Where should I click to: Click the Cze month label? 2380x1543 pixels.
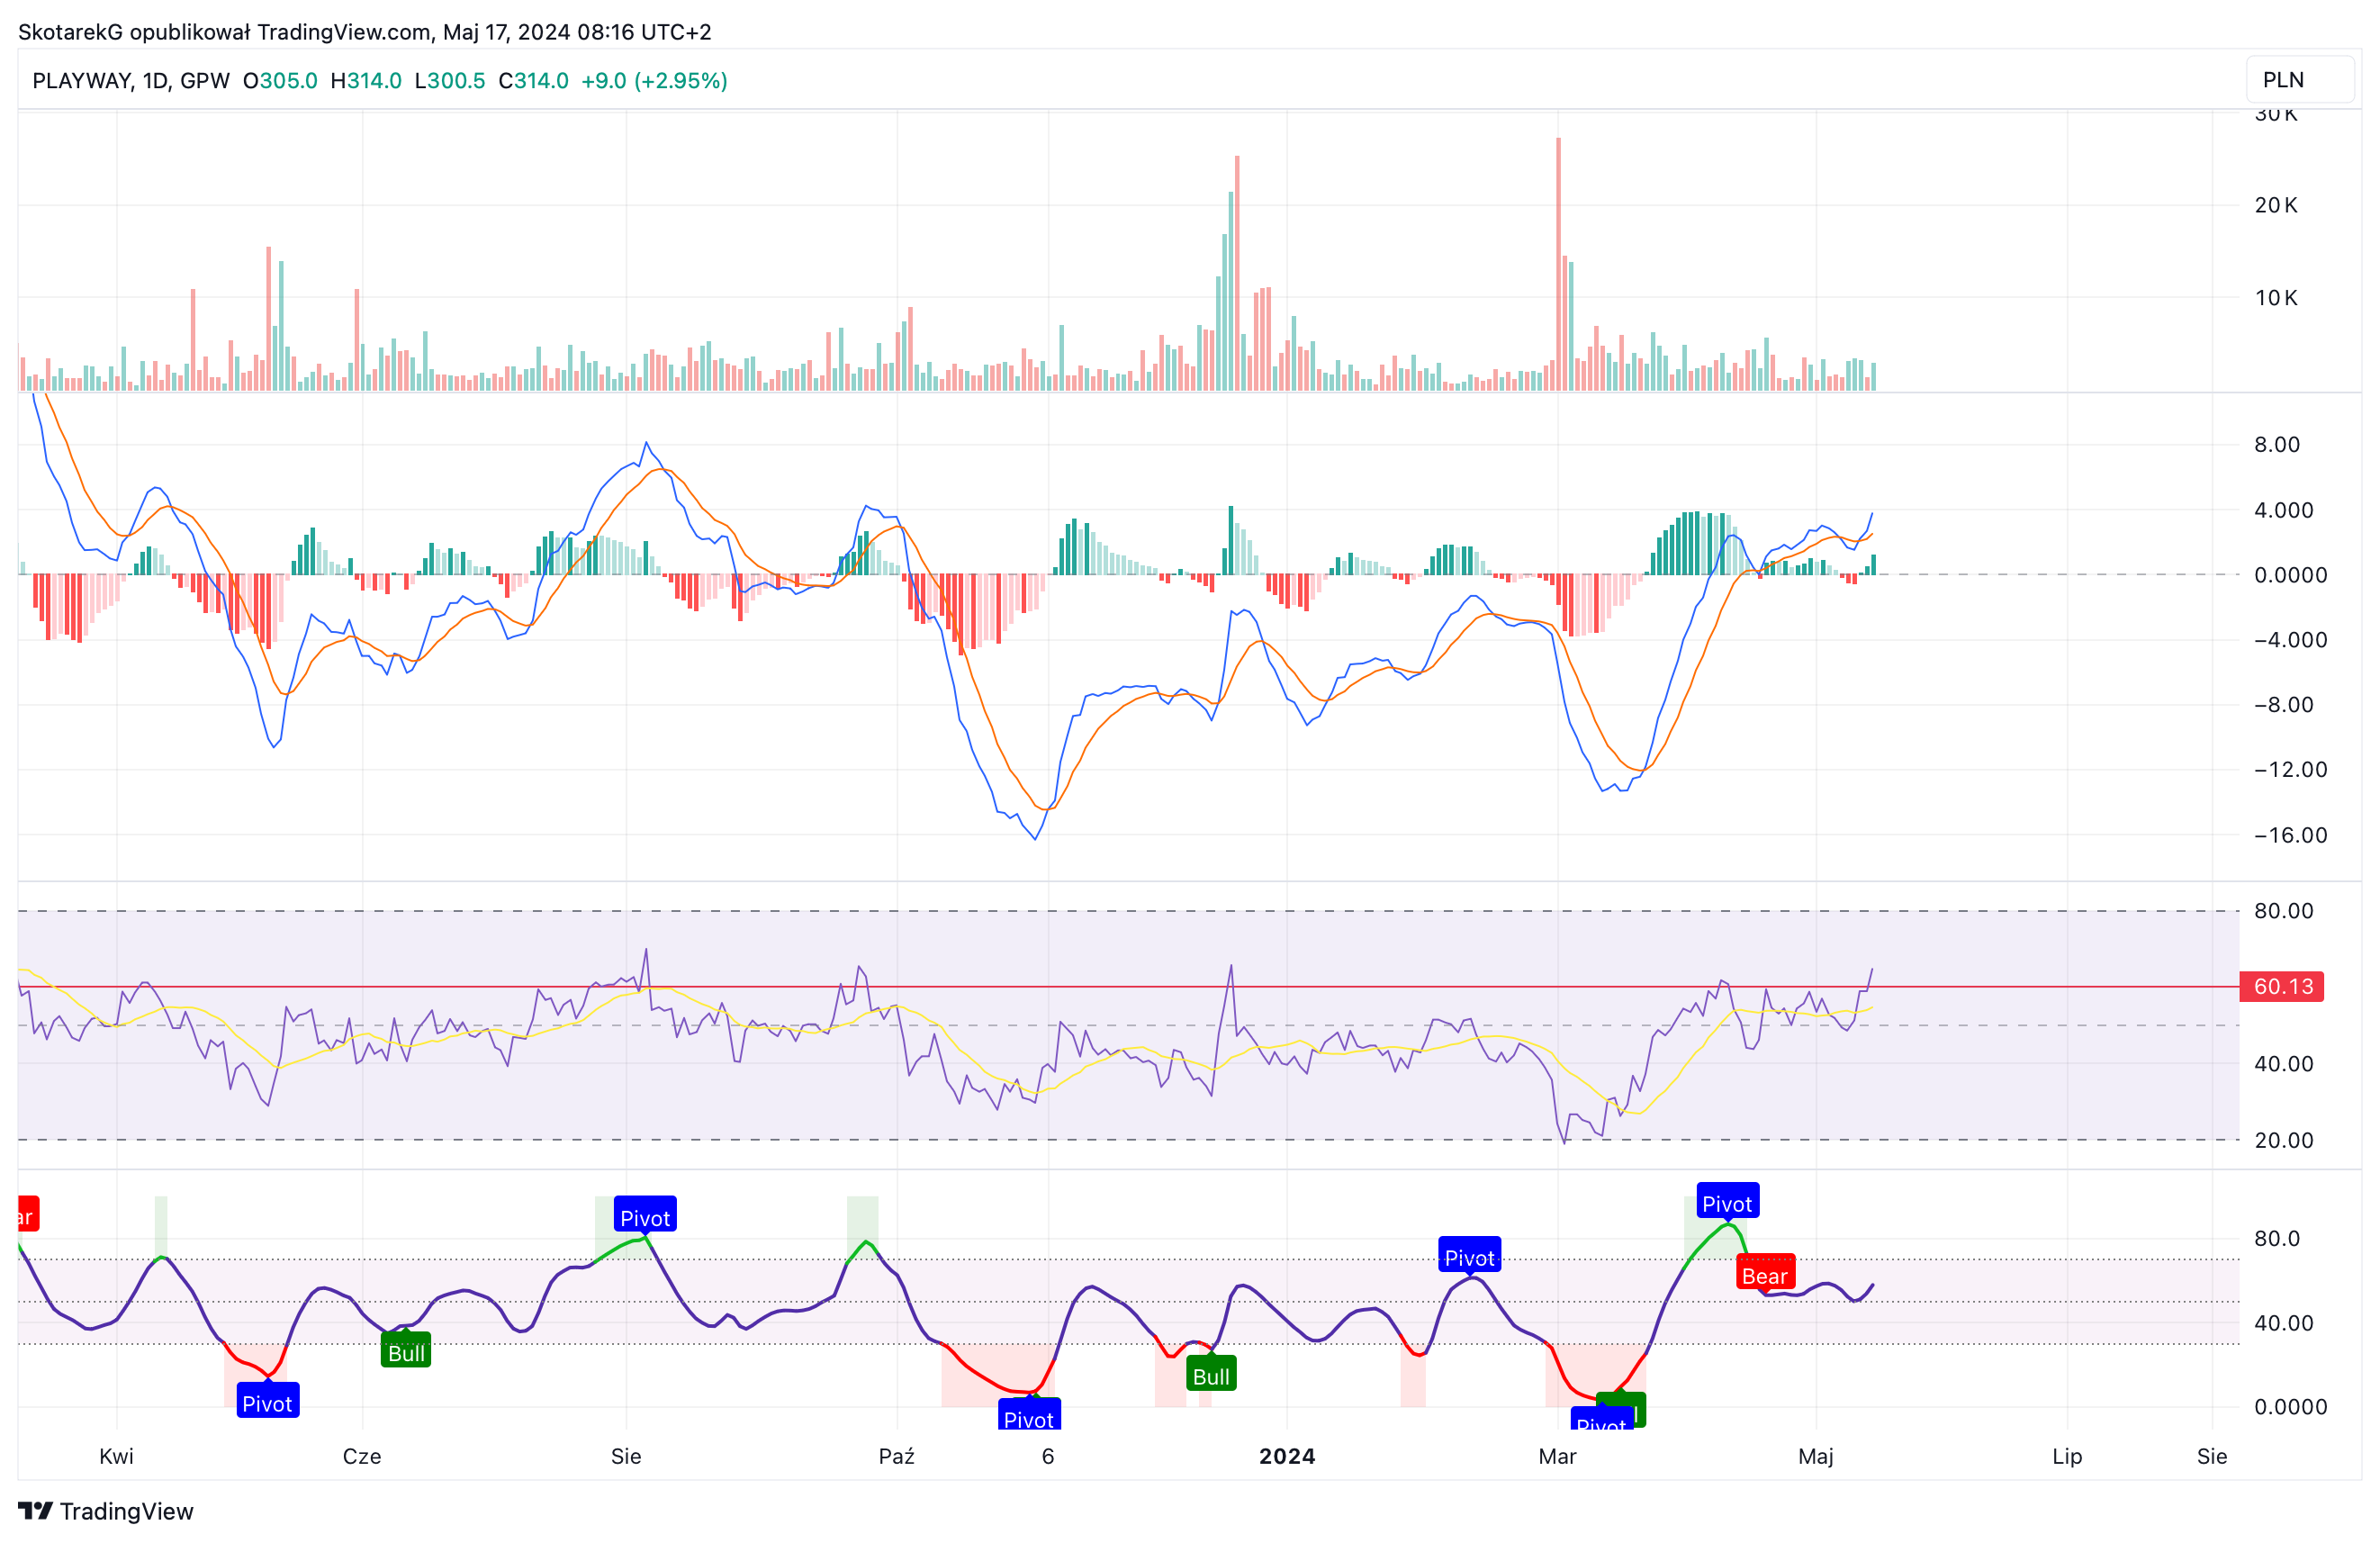point(362,1455)
